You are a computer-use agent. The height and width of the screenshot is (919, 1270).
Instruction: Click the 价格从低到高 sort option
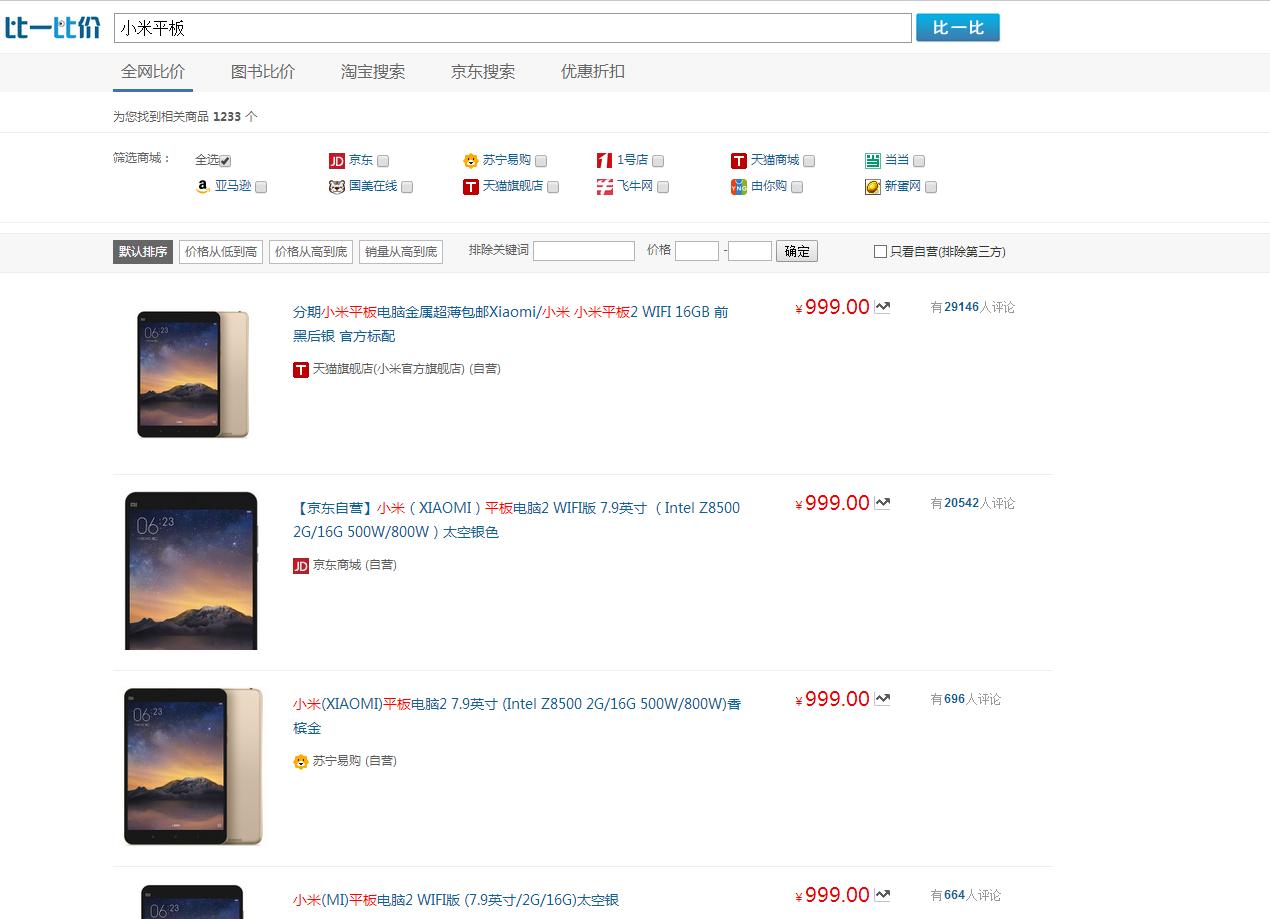(x=219, y=251)
